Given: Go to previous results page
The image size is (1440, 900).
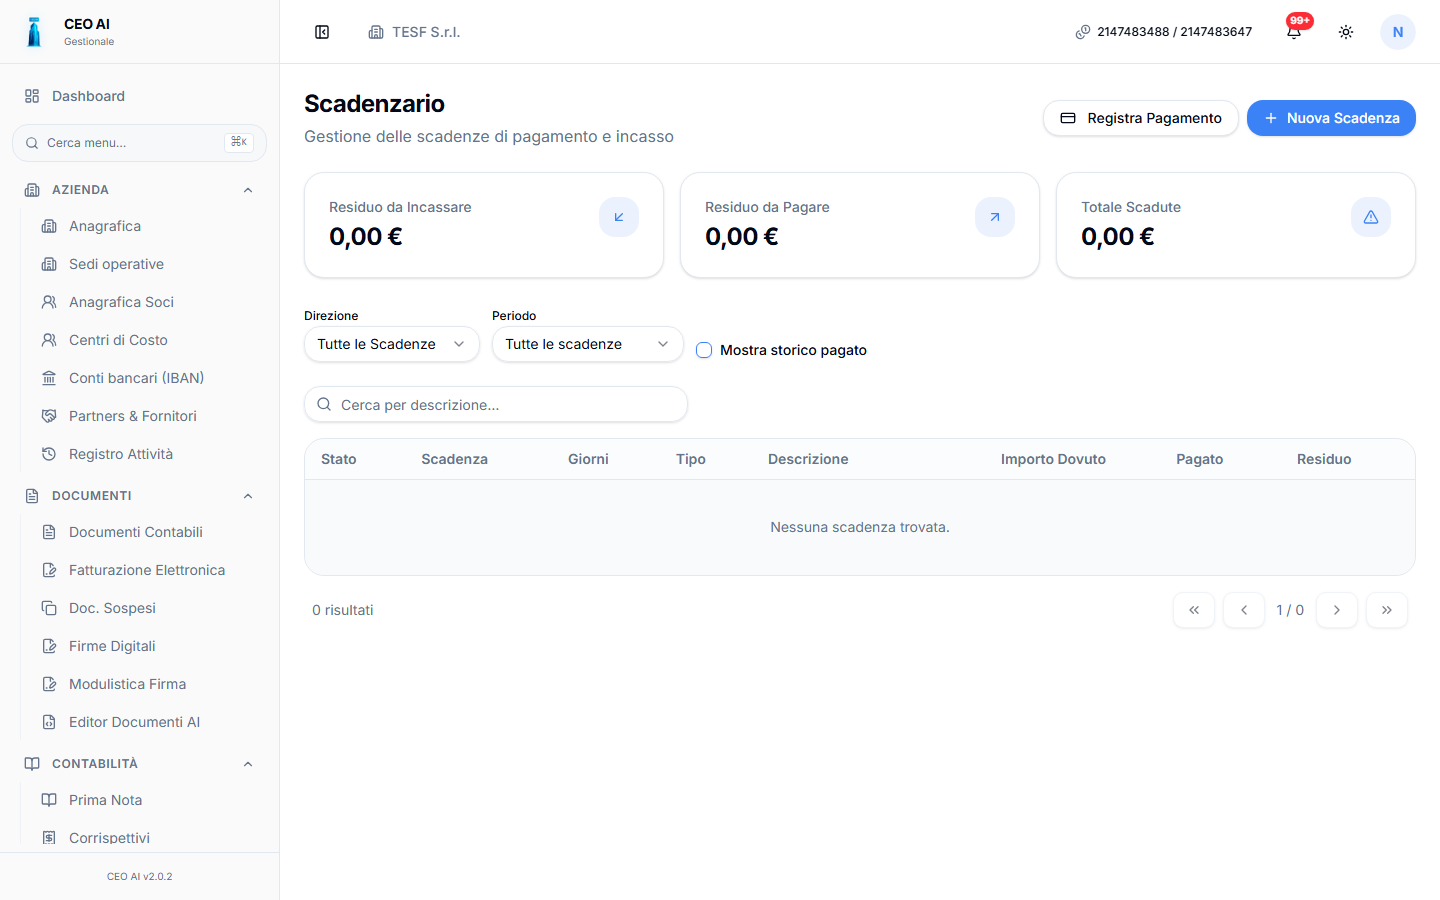Looking at the screenshot, I should coord(1244,610).
